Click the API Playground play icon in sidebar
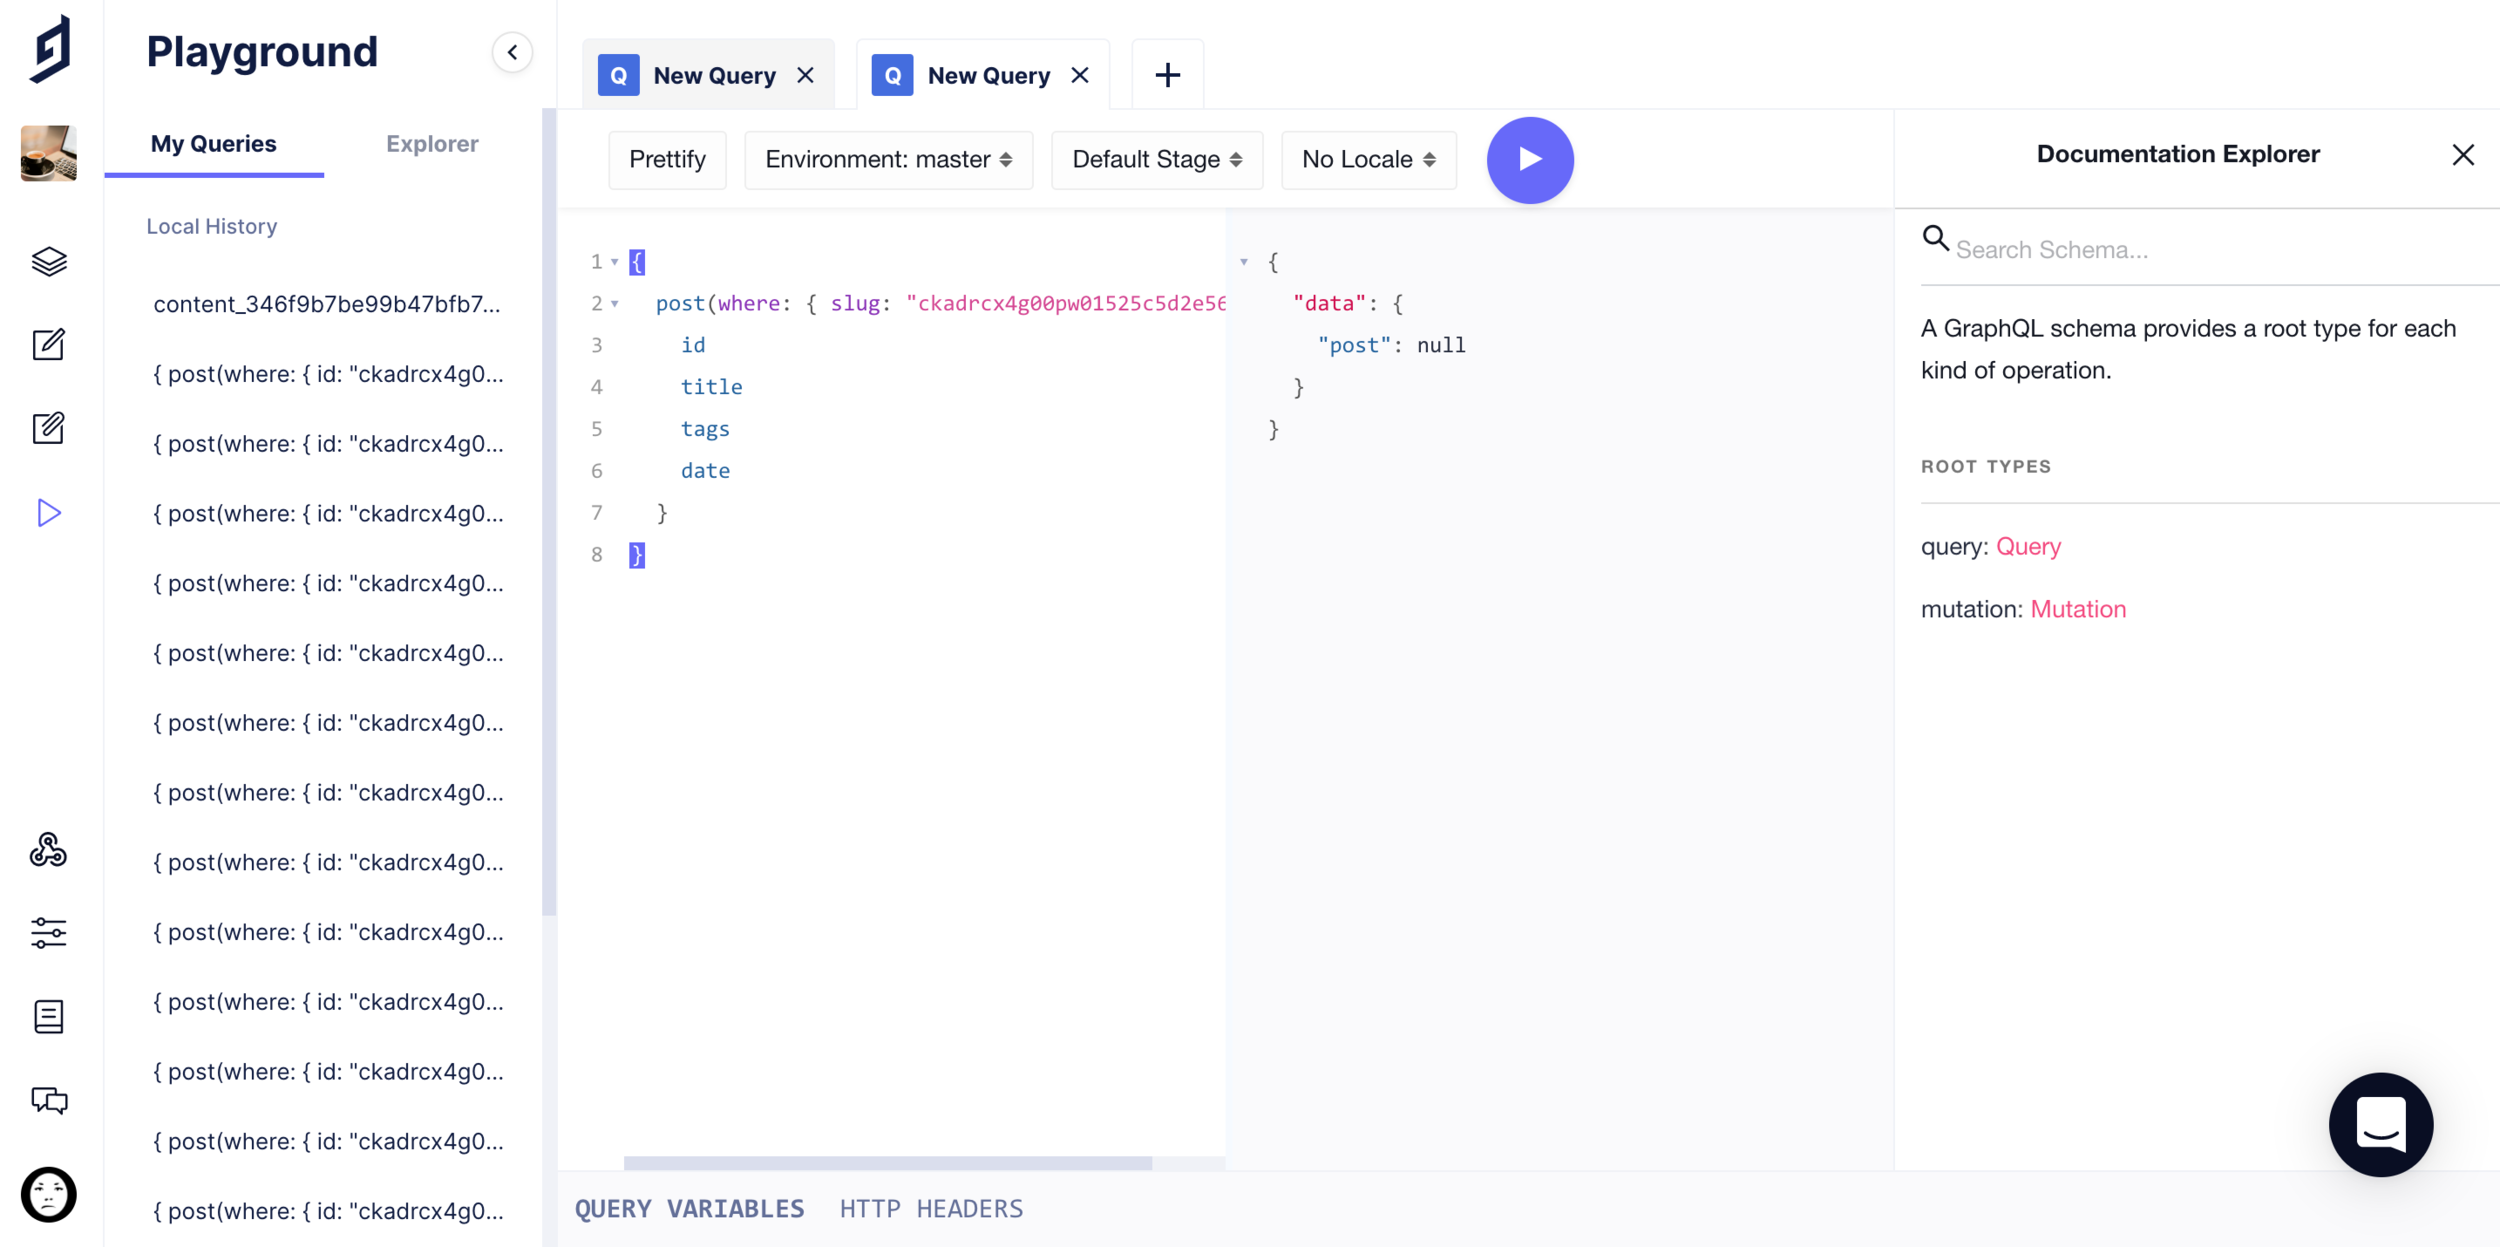This screenshot has width=2500, height=1247. 48,513
